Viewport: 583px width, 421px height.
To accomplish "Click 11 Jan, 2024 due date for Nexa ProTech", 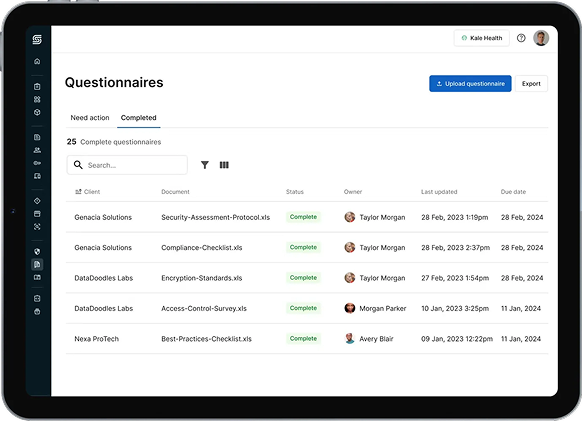I will 521,339.
